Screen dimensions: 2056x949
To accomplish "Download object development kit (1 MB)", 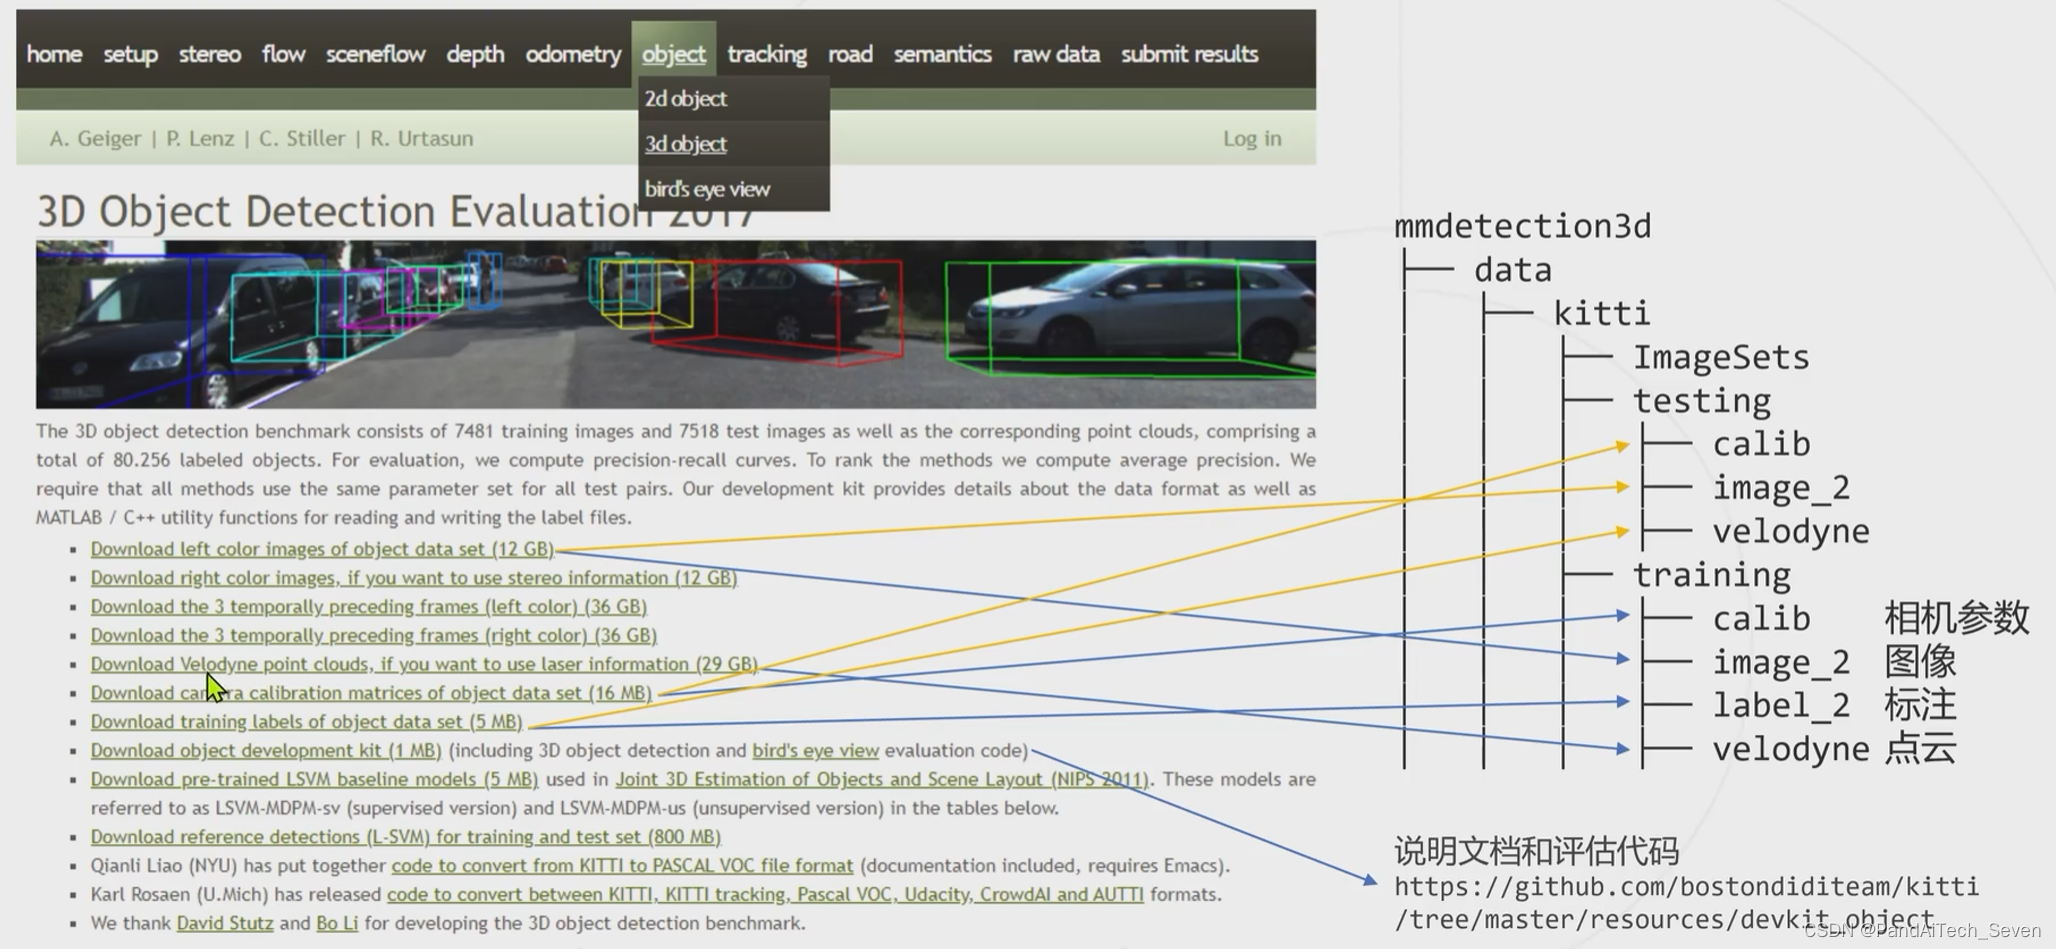I will click(x=266, y=751).
